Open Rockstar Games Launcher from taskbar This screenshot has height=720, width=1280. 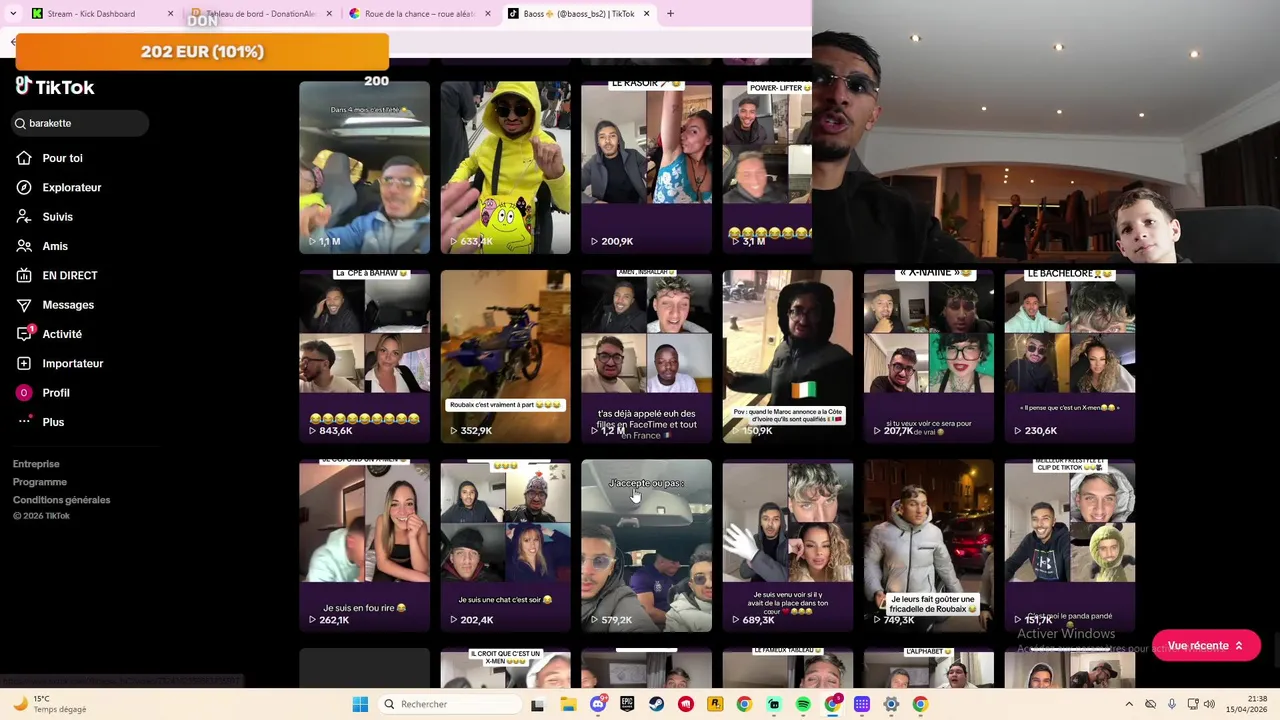point(715,704)
